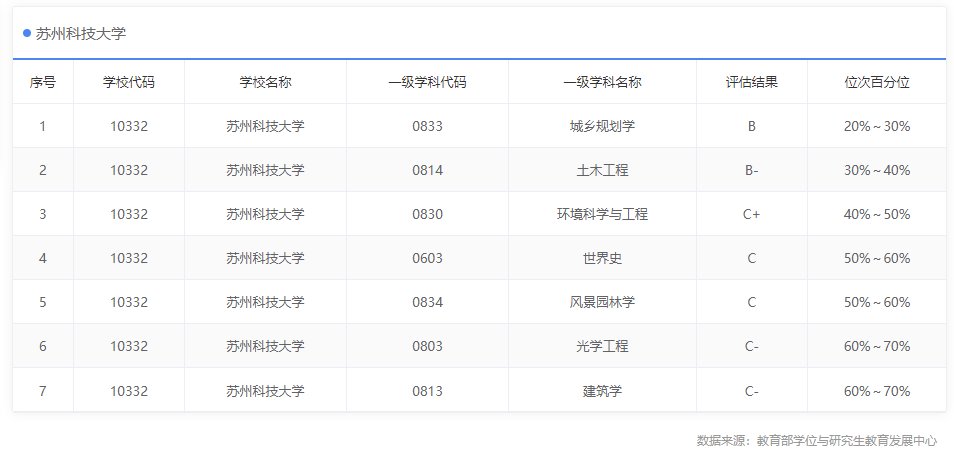Select discipline code 0603
This screenshot has width=954, height=452.
[427, 258]
